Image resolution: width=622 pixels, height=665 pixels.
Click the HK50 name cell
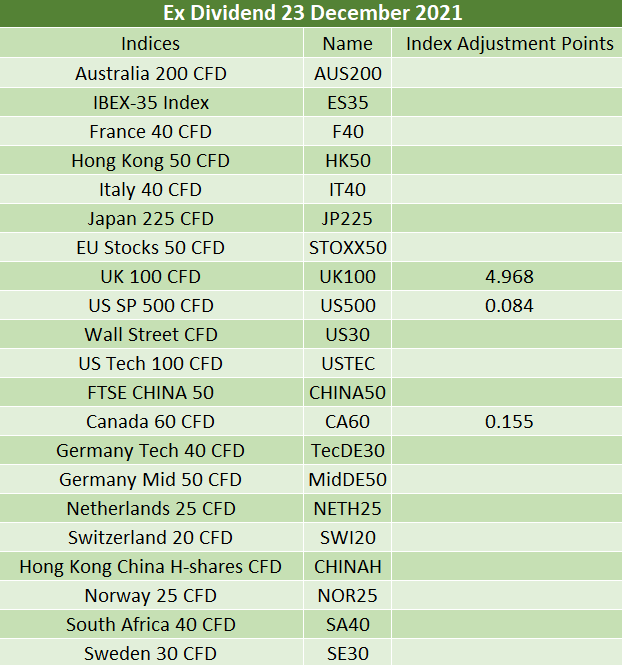(x=347, y=160)
